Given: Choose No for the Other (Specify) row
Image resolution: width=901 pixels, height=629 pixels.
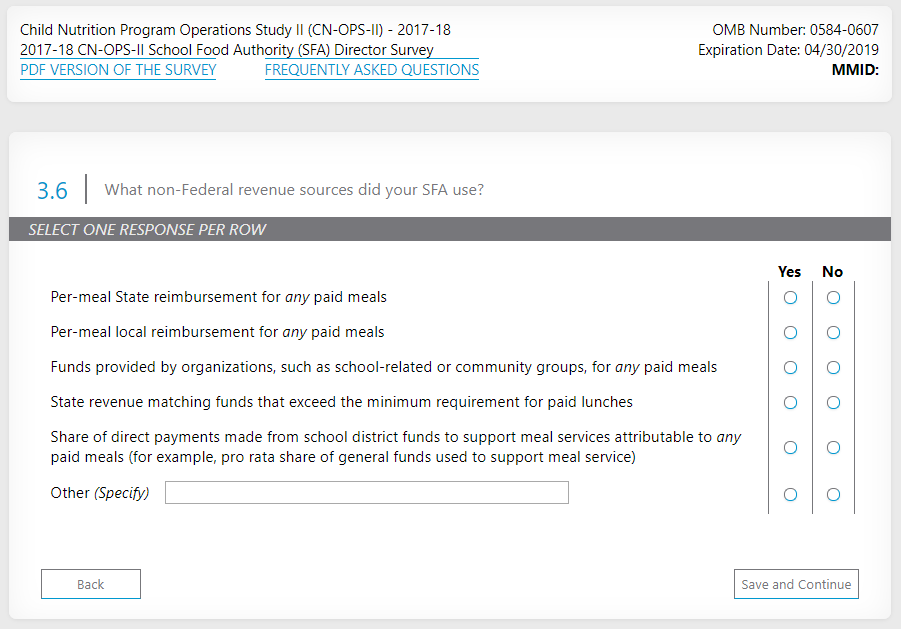Looking at the screenshot, I should [833, 494].
